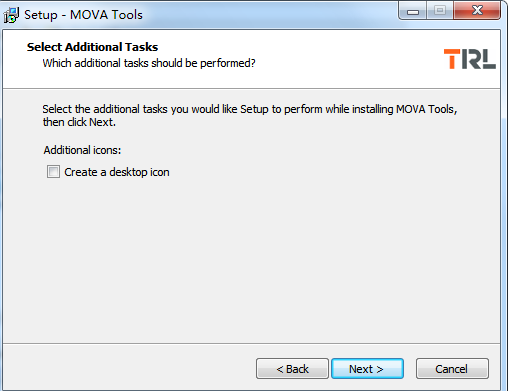The width and height of the screenshot is (508, 391).
Task: Minimize the Setup - MOVA Tools window
Action: tap(413, 12)
